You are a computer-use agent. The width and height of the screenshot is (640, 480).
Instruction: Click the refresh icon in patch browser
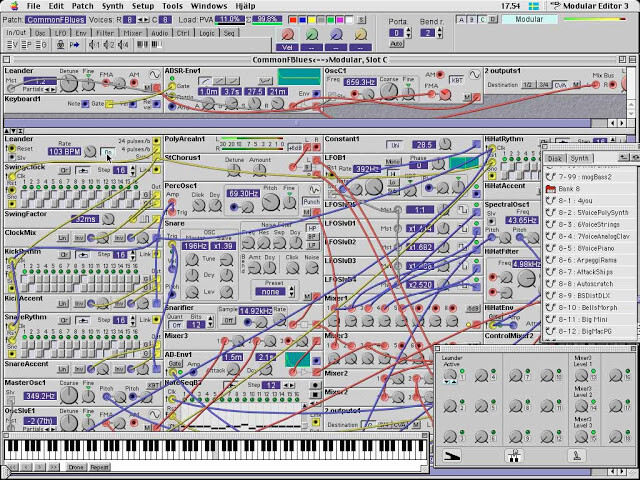[x=635, y=157]
